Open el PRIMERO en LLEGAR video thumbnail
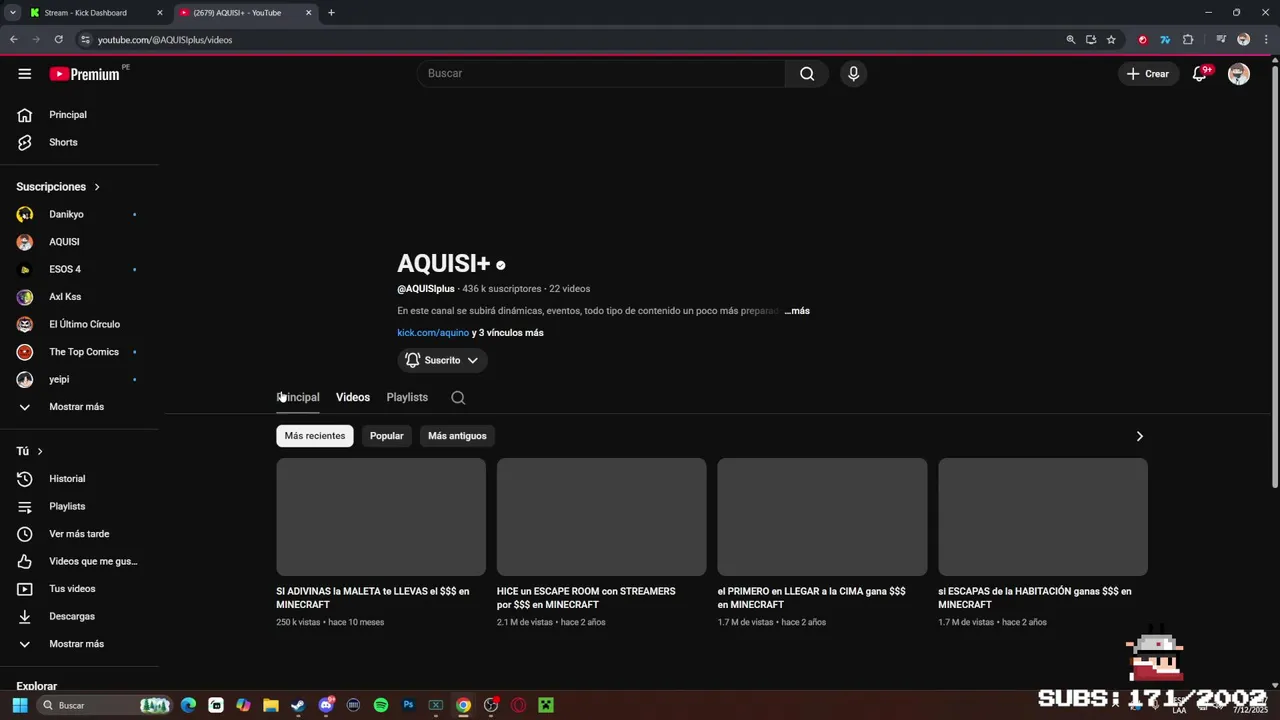 click(x=822, y=517)
